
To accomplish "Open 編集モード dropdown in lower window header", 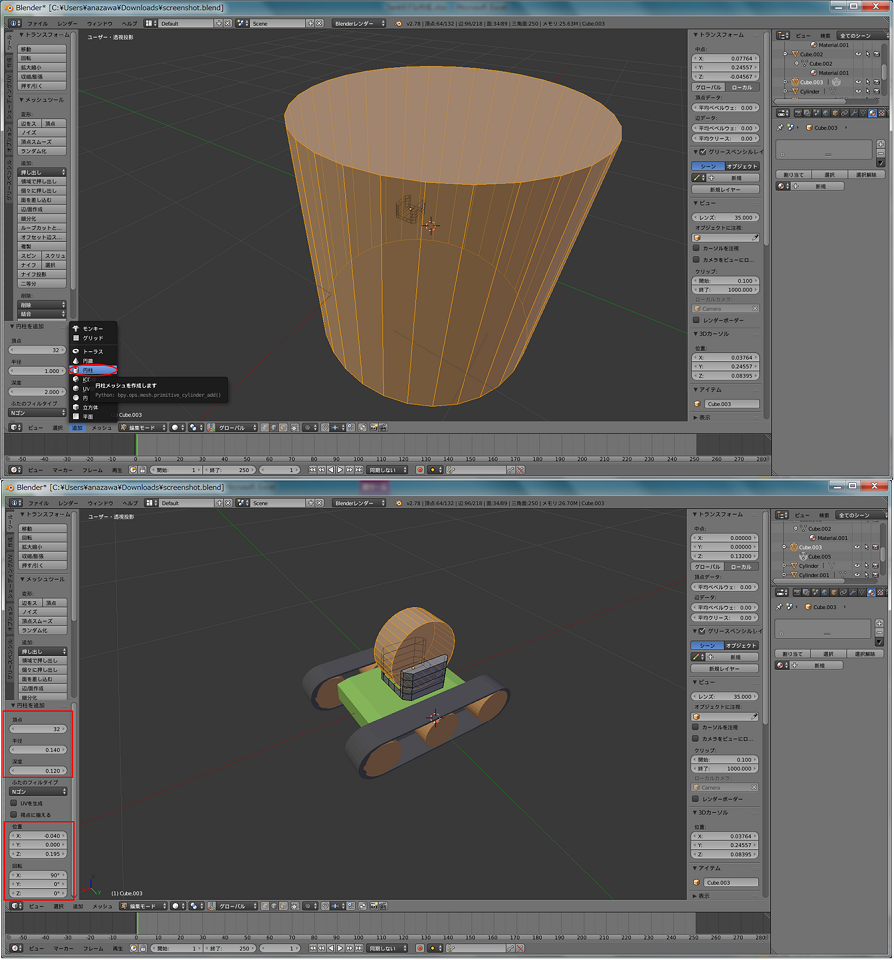I will click(x=142, y=906).
